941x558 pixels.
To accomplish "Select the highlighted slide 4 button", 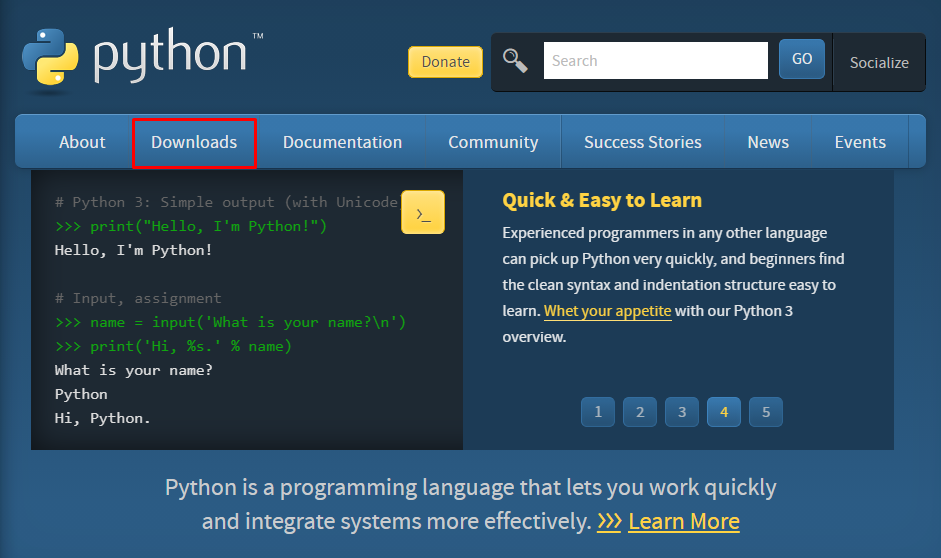I will pyautogui.click(x=724, y=412).
